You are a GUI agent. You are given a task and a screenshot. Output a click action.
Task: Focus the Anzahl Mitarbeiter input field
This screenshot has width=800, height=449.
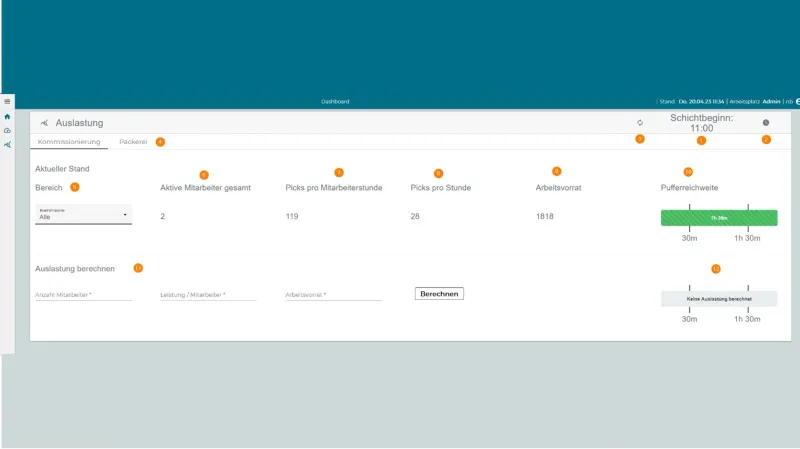83,294
